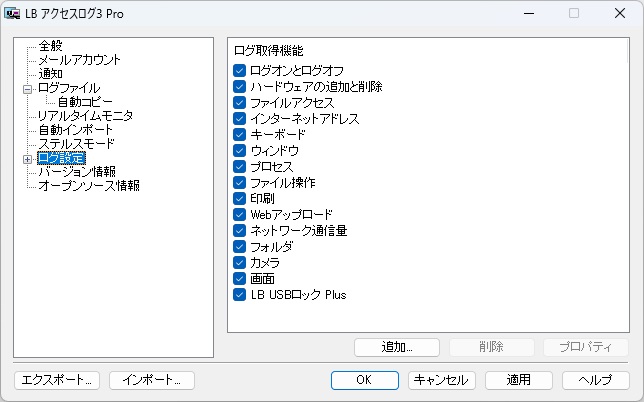Open リアルタイムモニタ settings
644x402 pixels.
[x=85, y=116]
